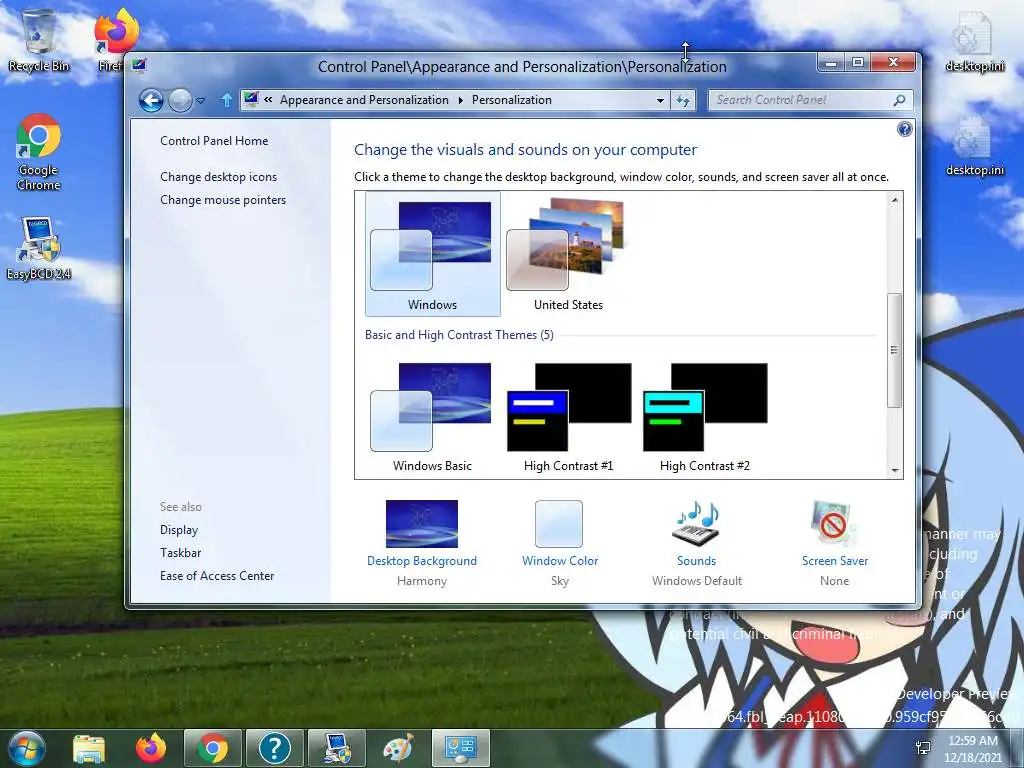Click the Control Panel icon in address bar

click(x=251, y=99)
